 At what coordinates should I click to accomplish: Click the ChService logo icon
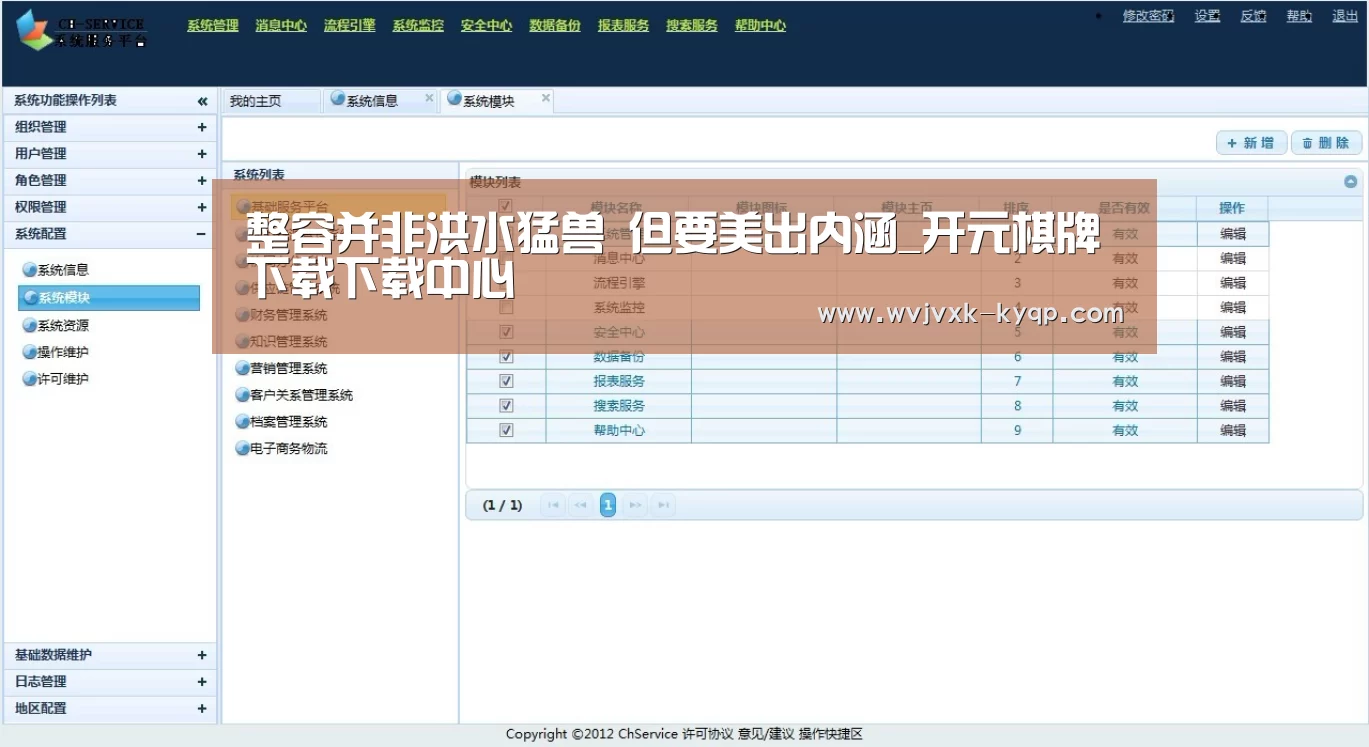36,30
